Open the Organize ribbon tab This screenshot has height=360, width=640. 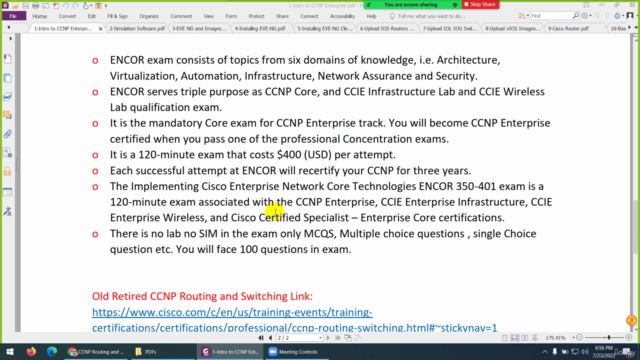pos(149,16)
